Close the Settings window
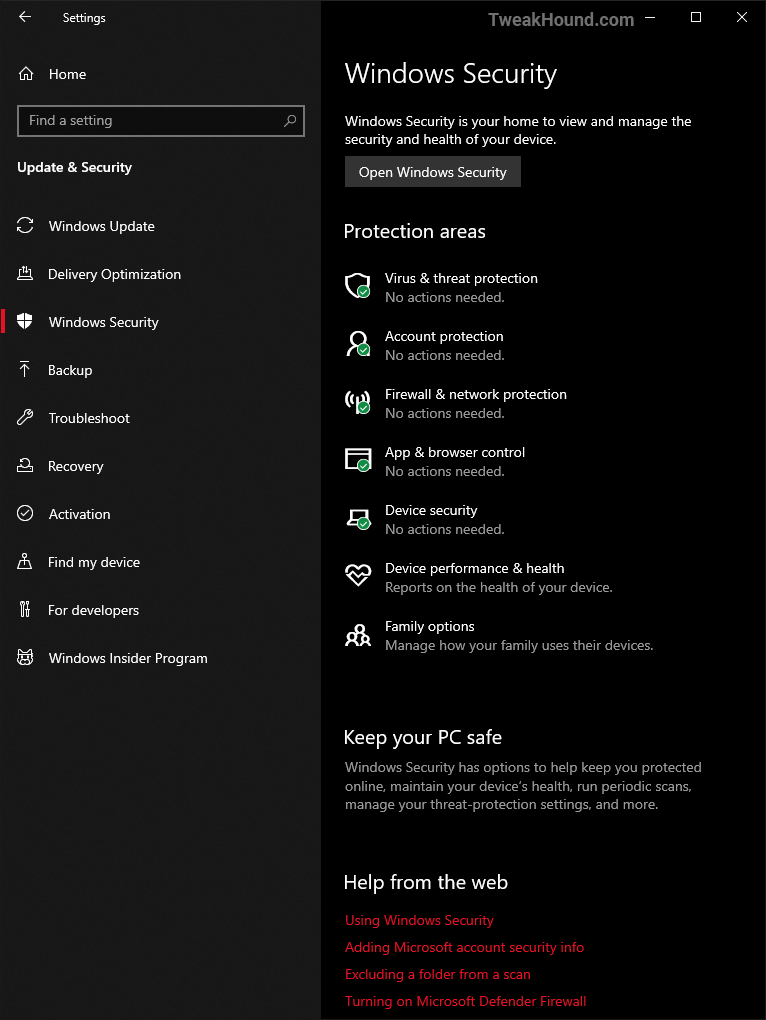The height and width of the screenshot is (1020, 766). pos(741,18)
